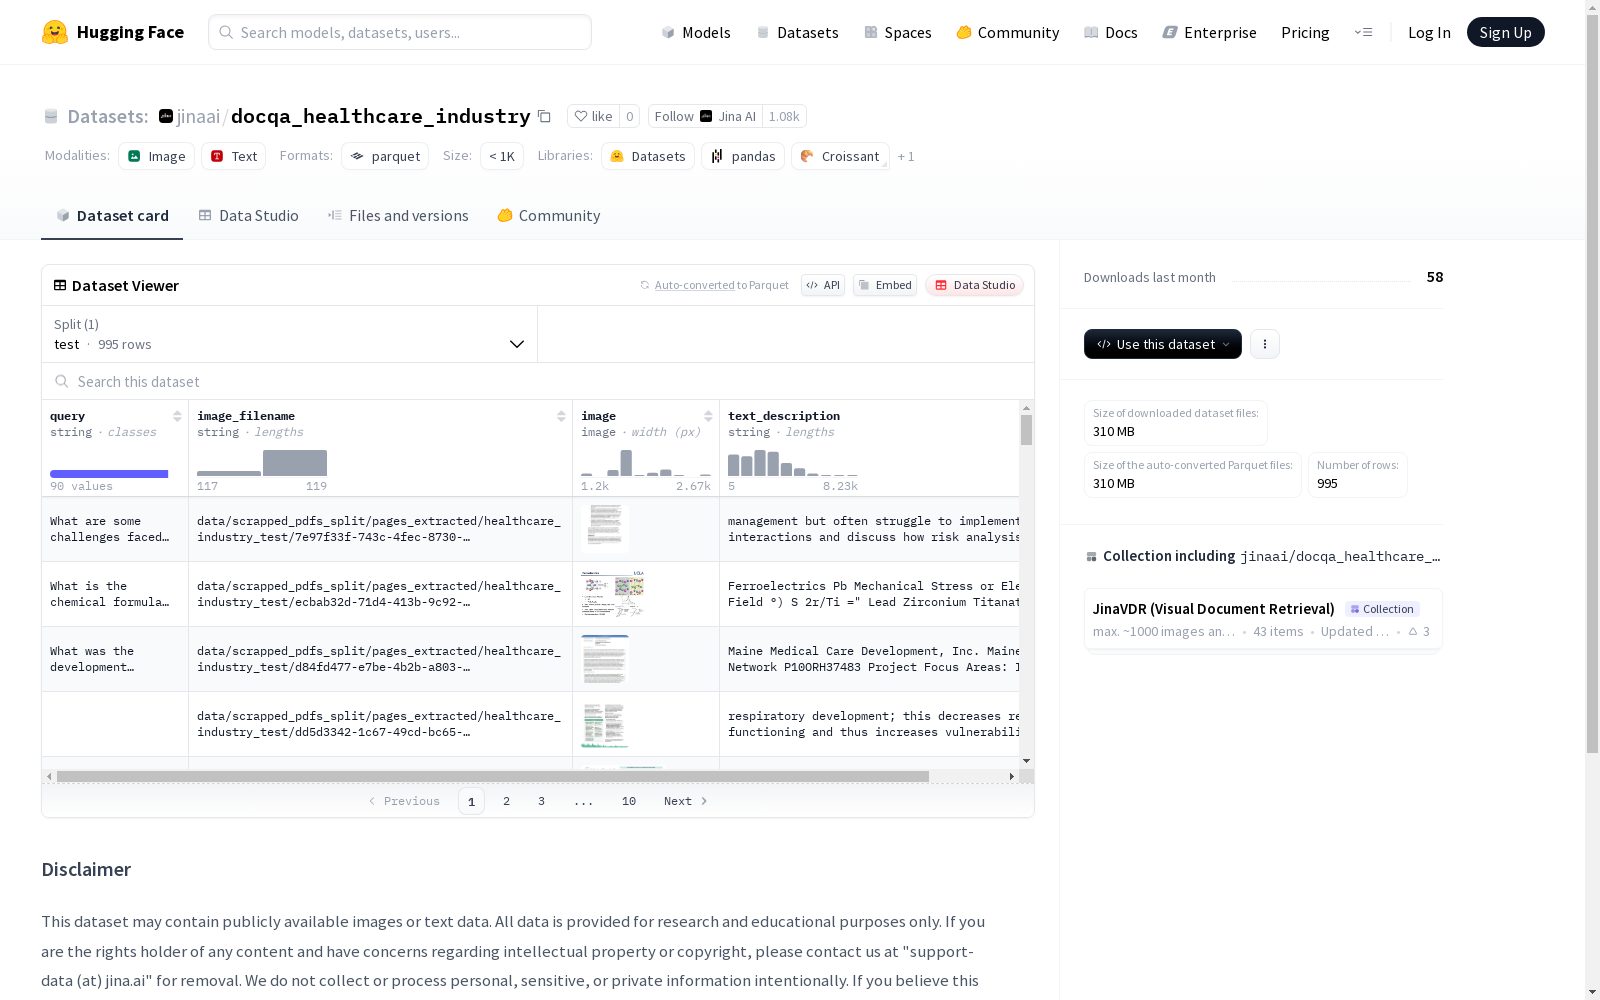Click the image width histogram
This screenshot has width=1600, height=1000.
[646, 463]
